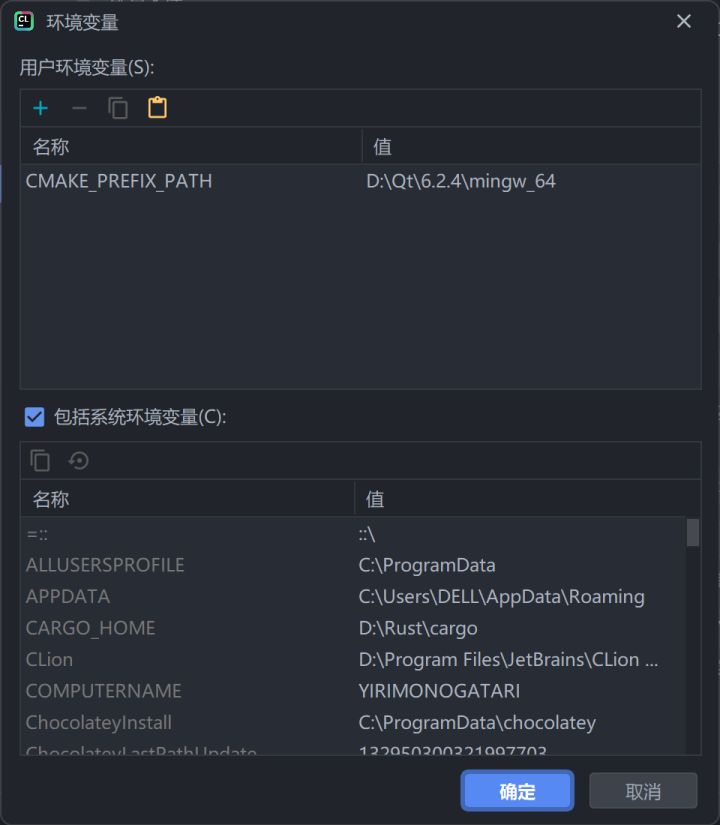Click the user variables 名称 column header
This screenshot has height=825, width=720.
pos(51,147)
